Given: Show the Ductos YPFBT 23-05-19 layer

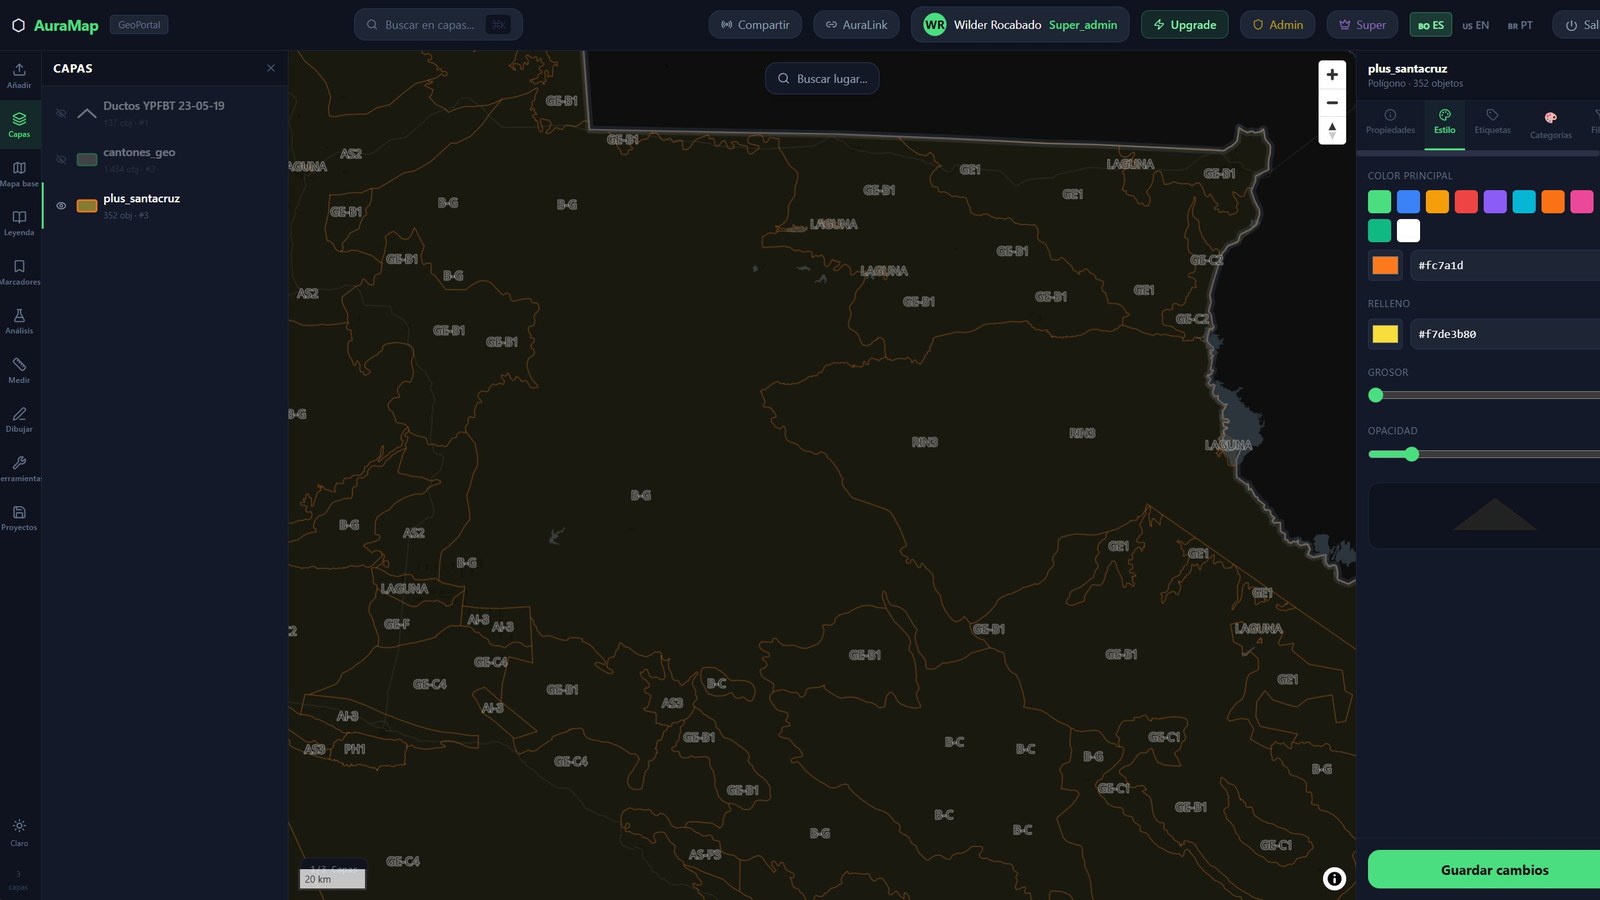Looking at the screenshot, I should [x=61, y=113].
